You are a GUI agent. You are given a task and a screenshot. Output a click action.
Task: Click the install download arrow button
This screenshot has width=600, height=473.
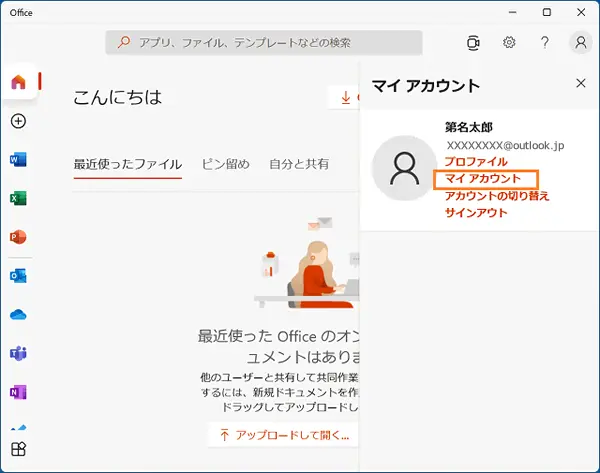pos(344,97)
